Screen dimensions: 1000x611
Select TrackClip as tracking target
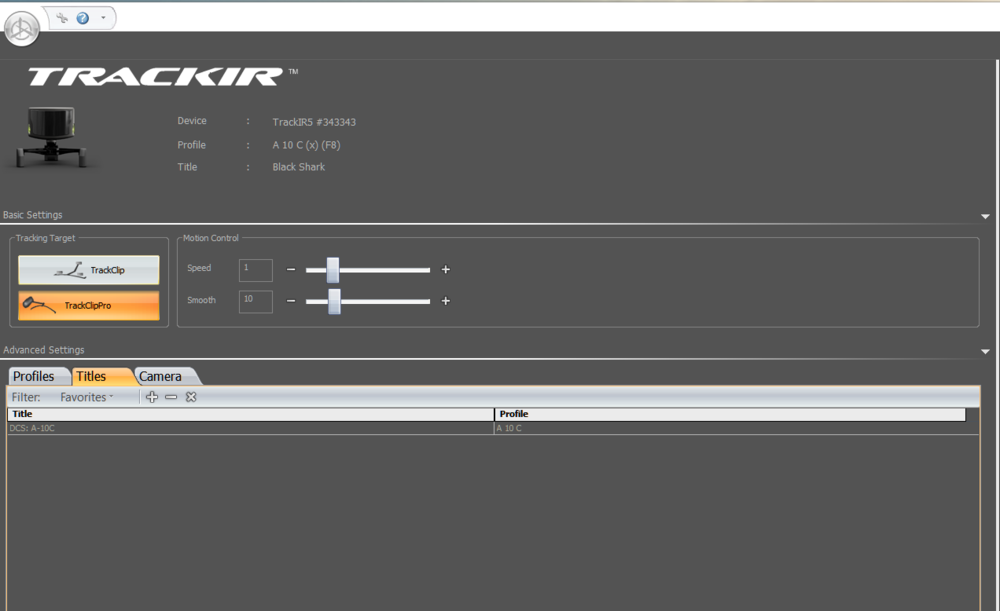tap(89, 270)
